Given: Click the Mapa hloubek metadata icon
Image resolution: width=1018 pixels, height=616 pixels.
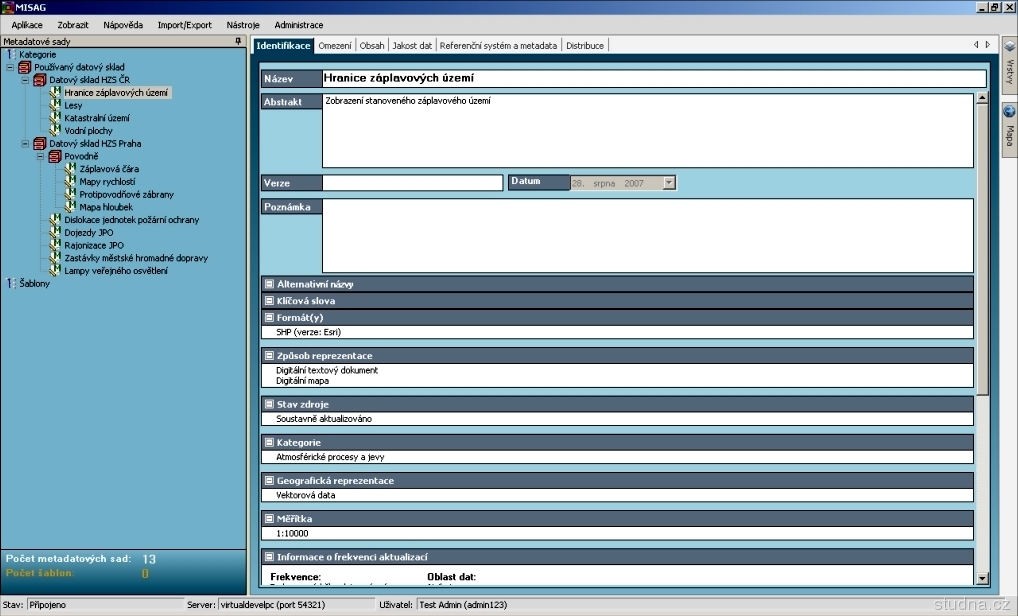Looking at the screenshot, I should coord(70,206).
